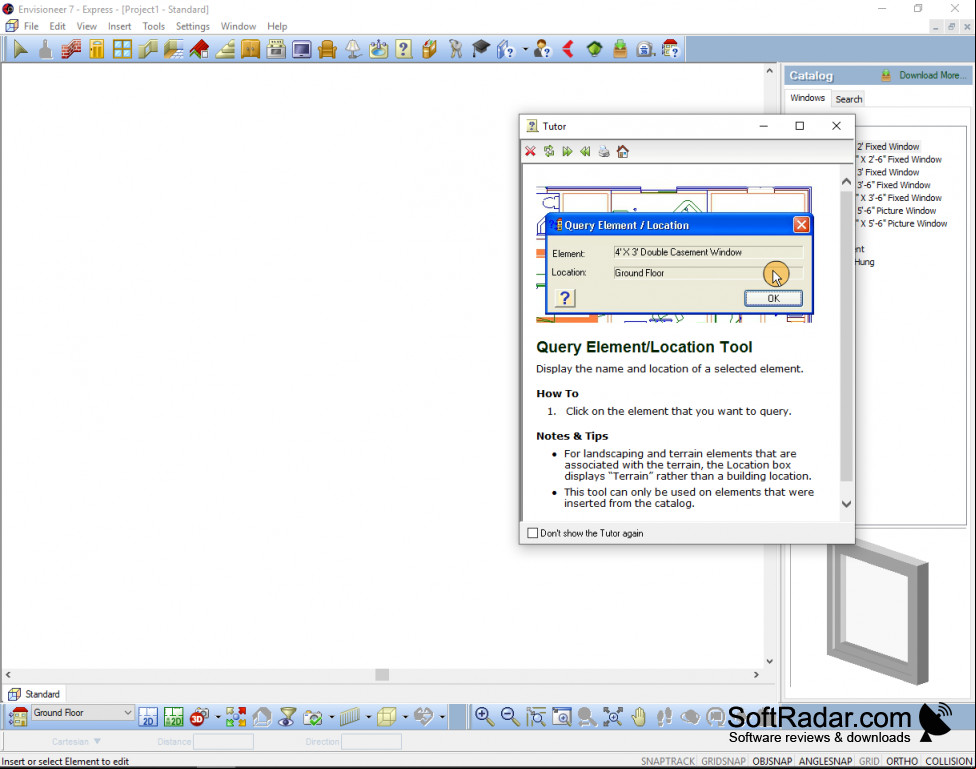976x769 pixels.
Task: Switch to the green 2D designer view
Action: (x=174, y=717)
